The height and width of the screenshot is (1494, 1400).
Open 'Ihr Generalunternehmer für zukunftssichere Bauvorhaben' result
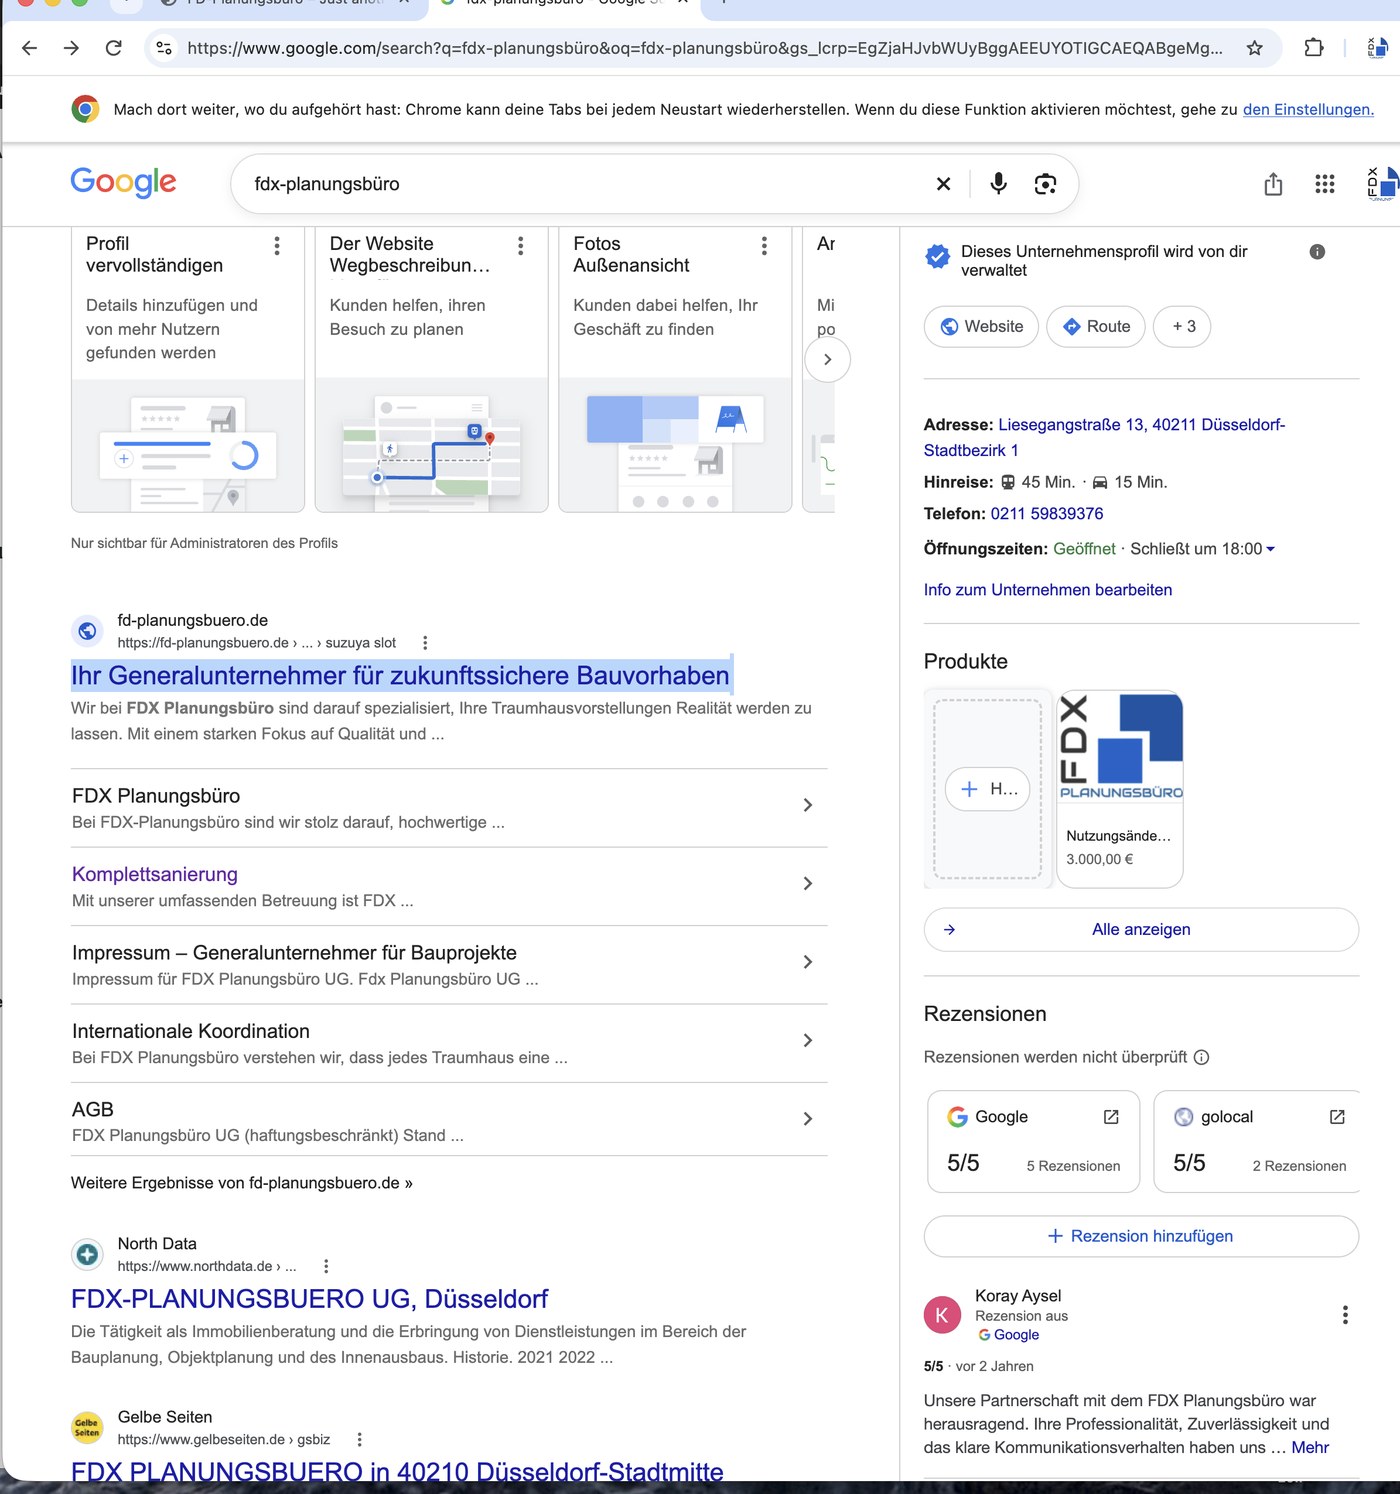(x=400, y=676)
